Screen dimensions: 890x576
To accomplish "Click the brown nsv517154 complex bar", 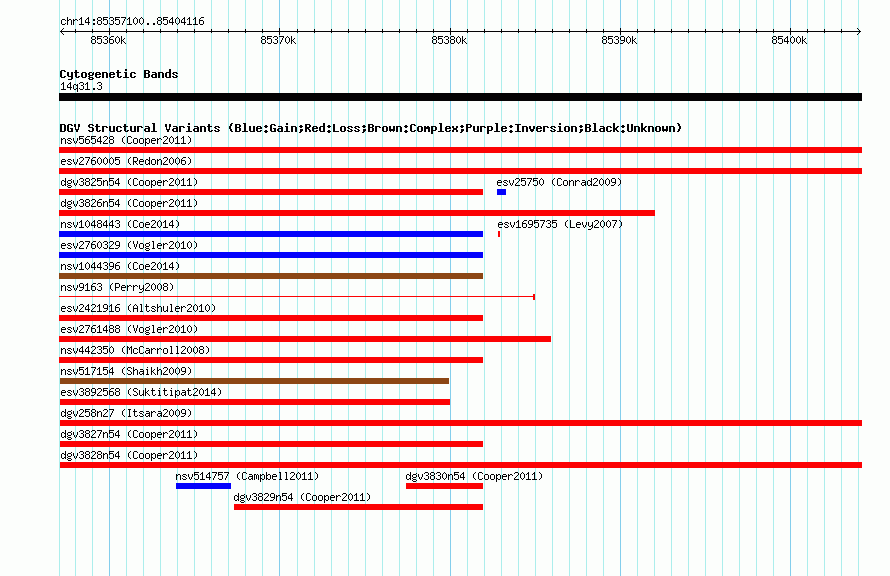I will pyautogui.click(x=254, y=381).
